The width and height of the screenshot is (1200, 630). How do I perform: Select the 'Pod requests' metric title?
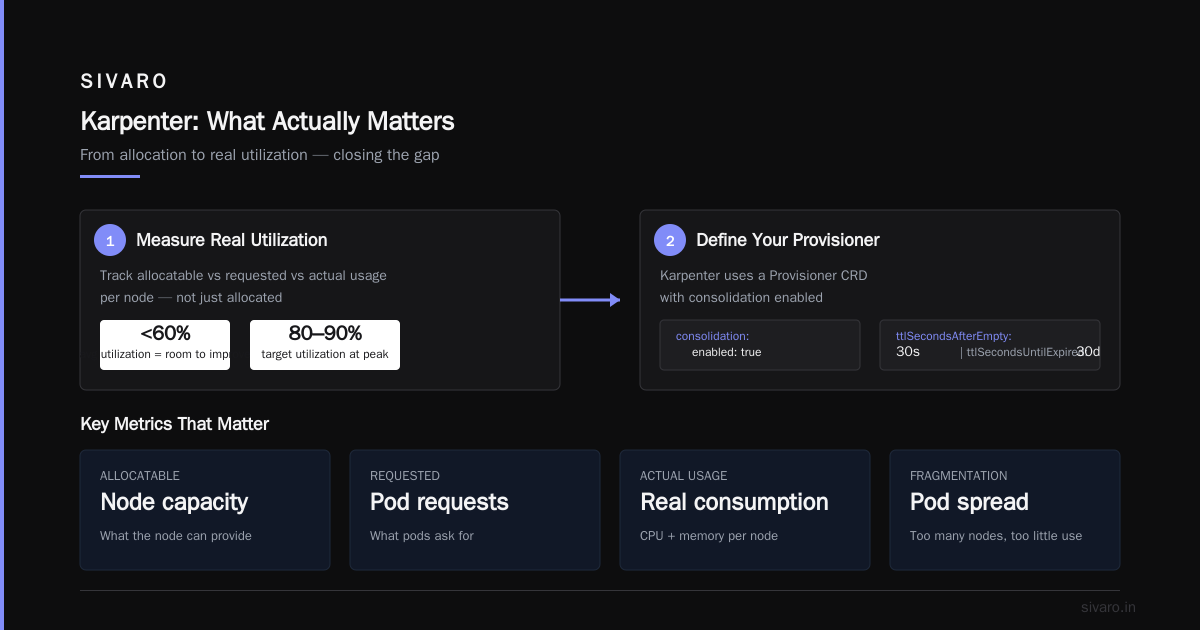[439, 502]
